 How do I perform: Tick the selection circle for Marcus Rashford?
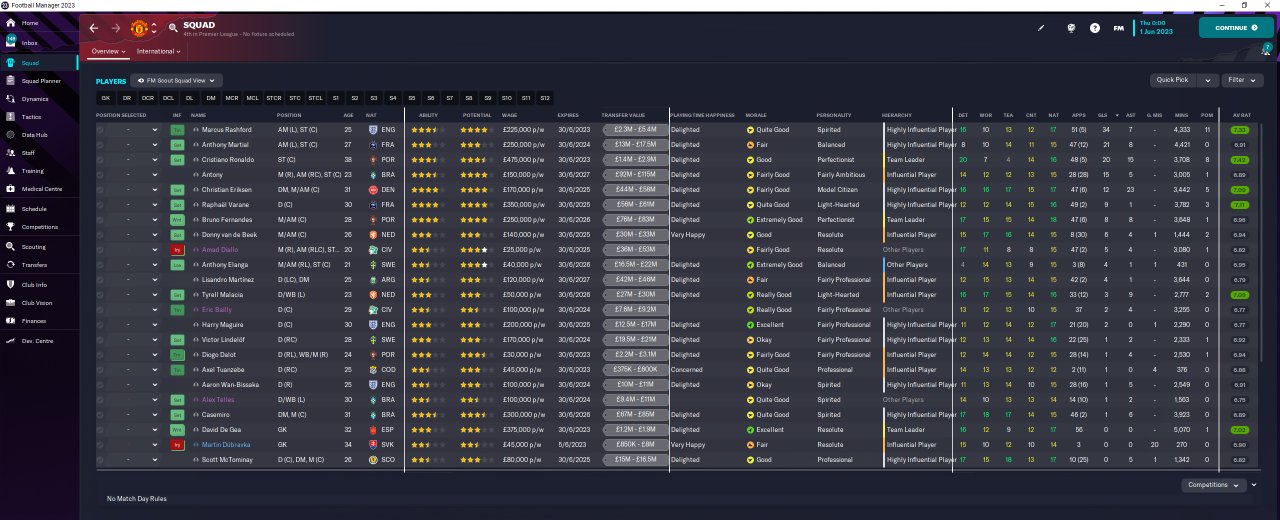[x=100, y=130]
